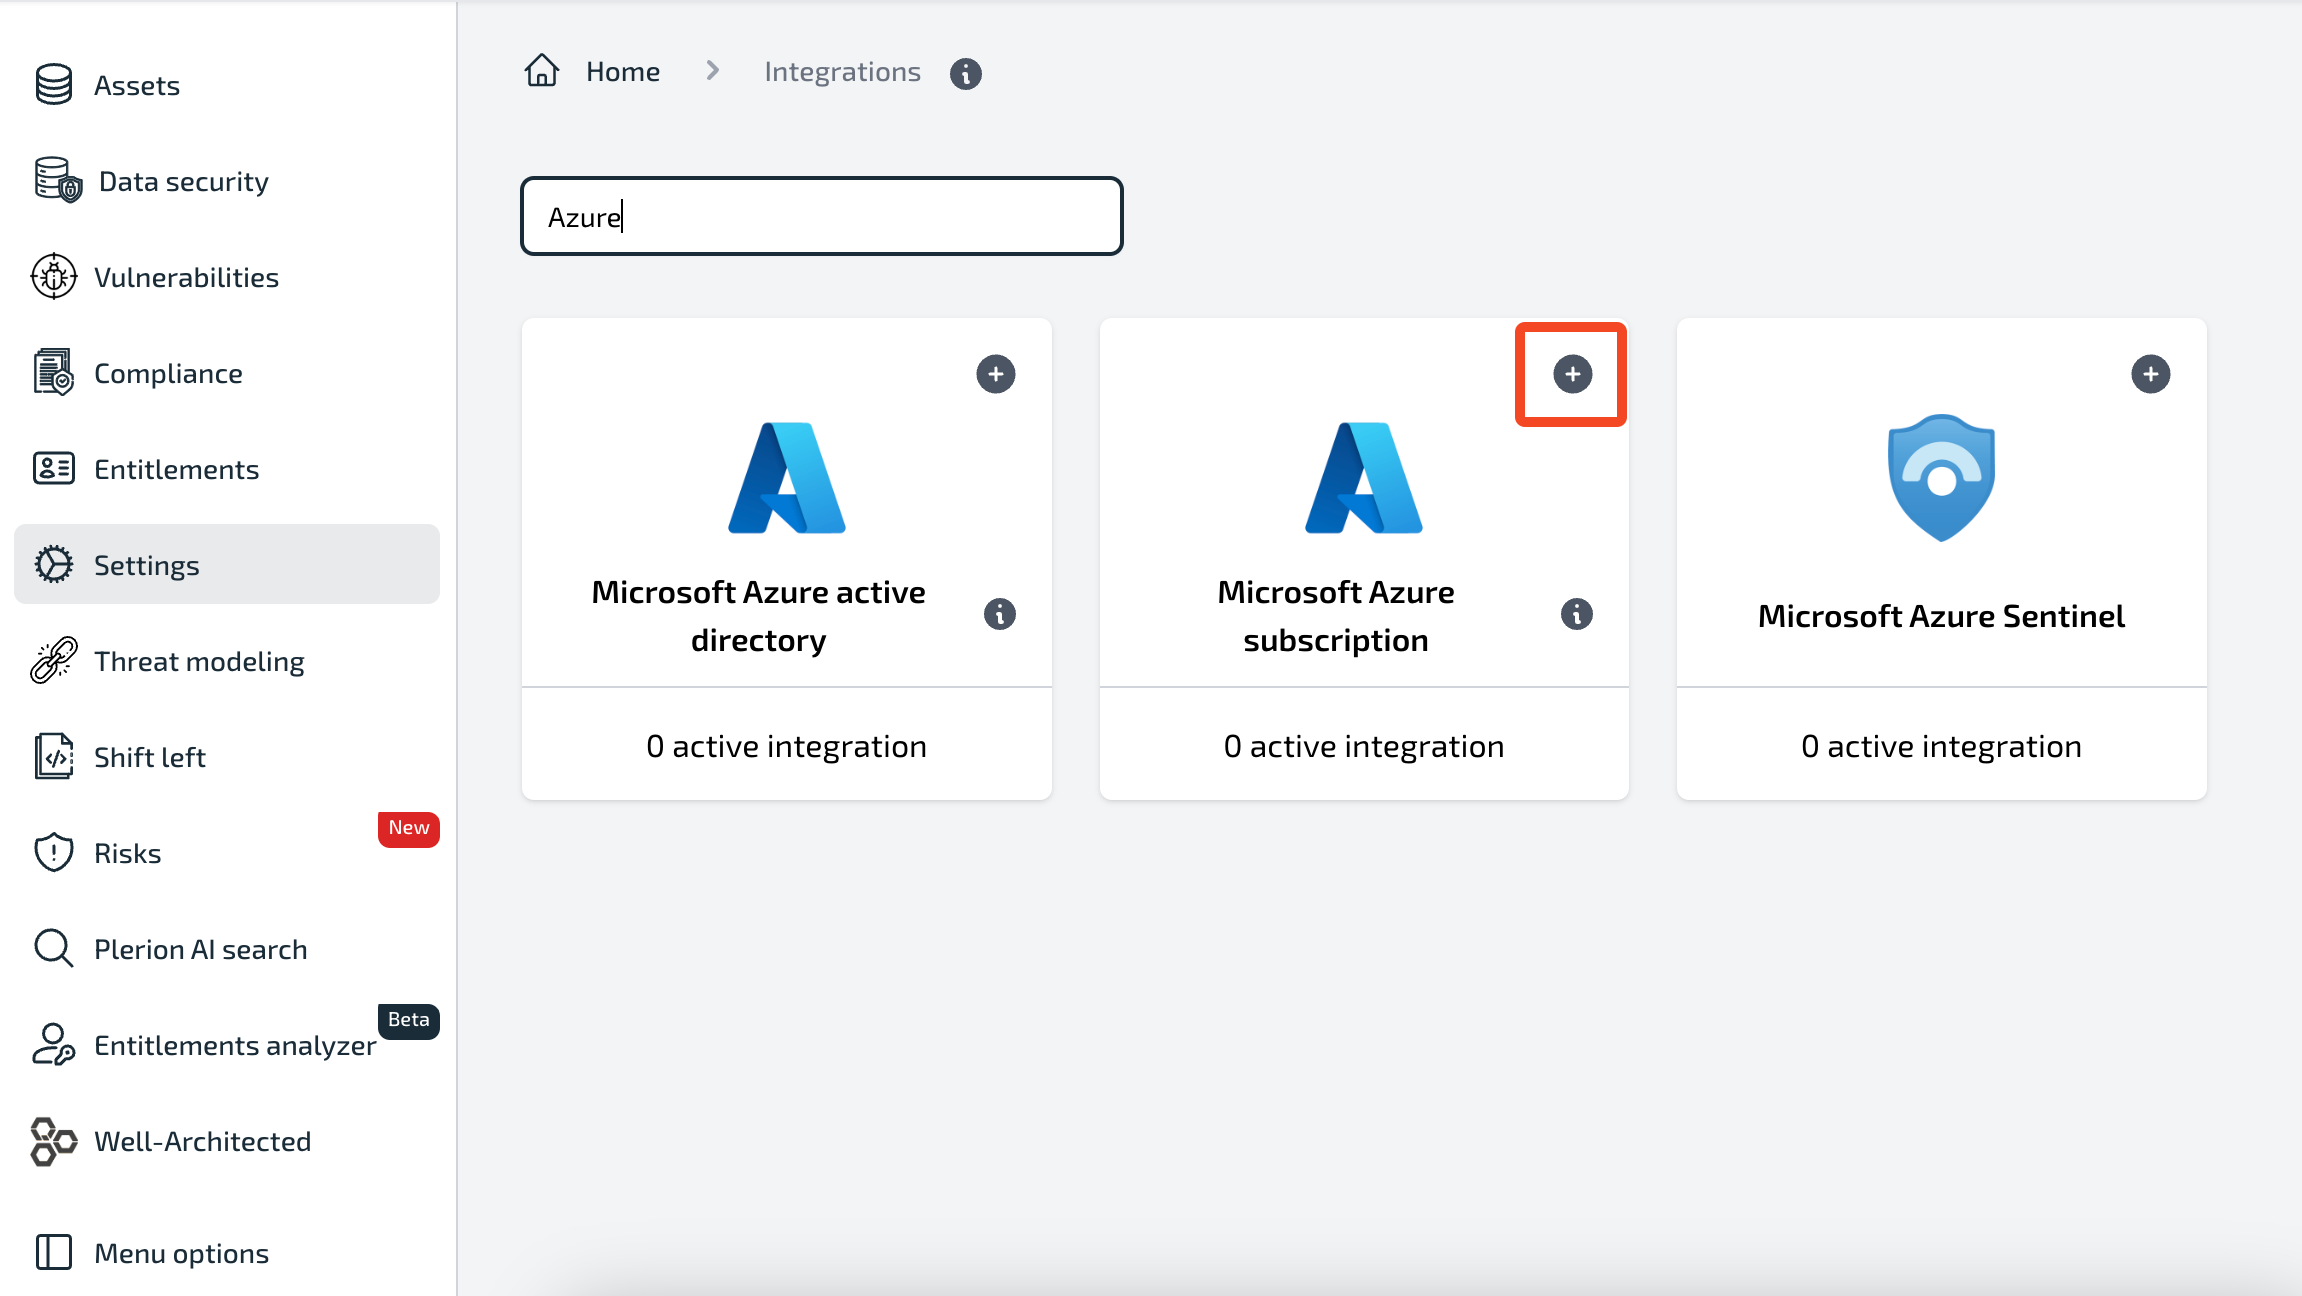
Task: Add Microsoft Azure Sentinel integration
Action: (x=2151, y=375)
